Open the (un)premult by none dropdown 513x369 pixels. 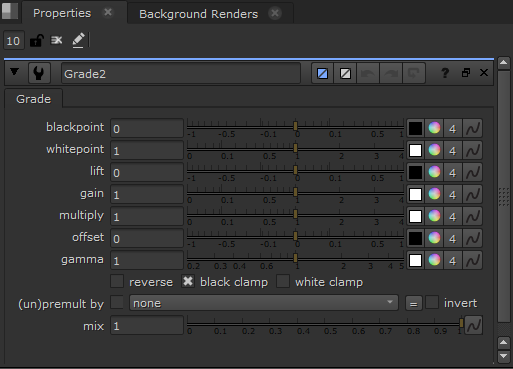point(264,303)
